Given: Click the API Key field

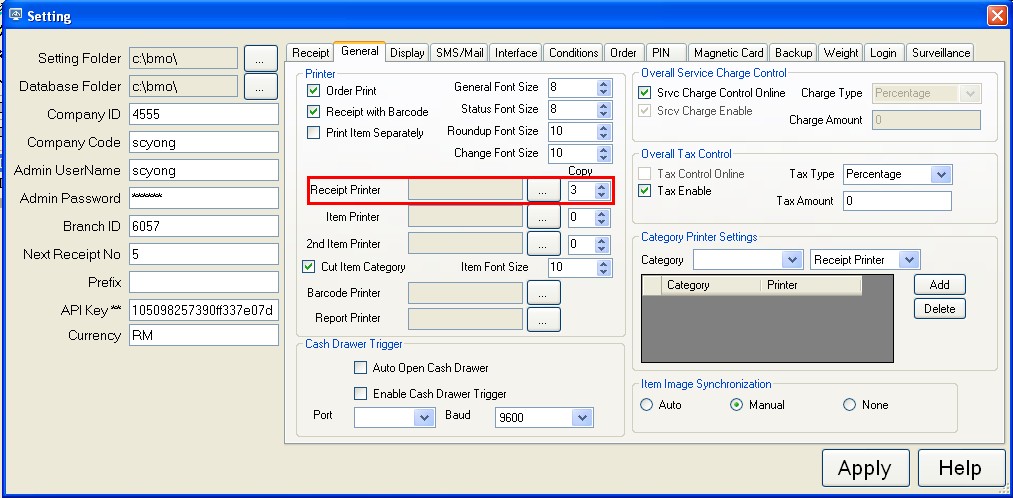Looking at the screenshot, I should coord(204,311).
